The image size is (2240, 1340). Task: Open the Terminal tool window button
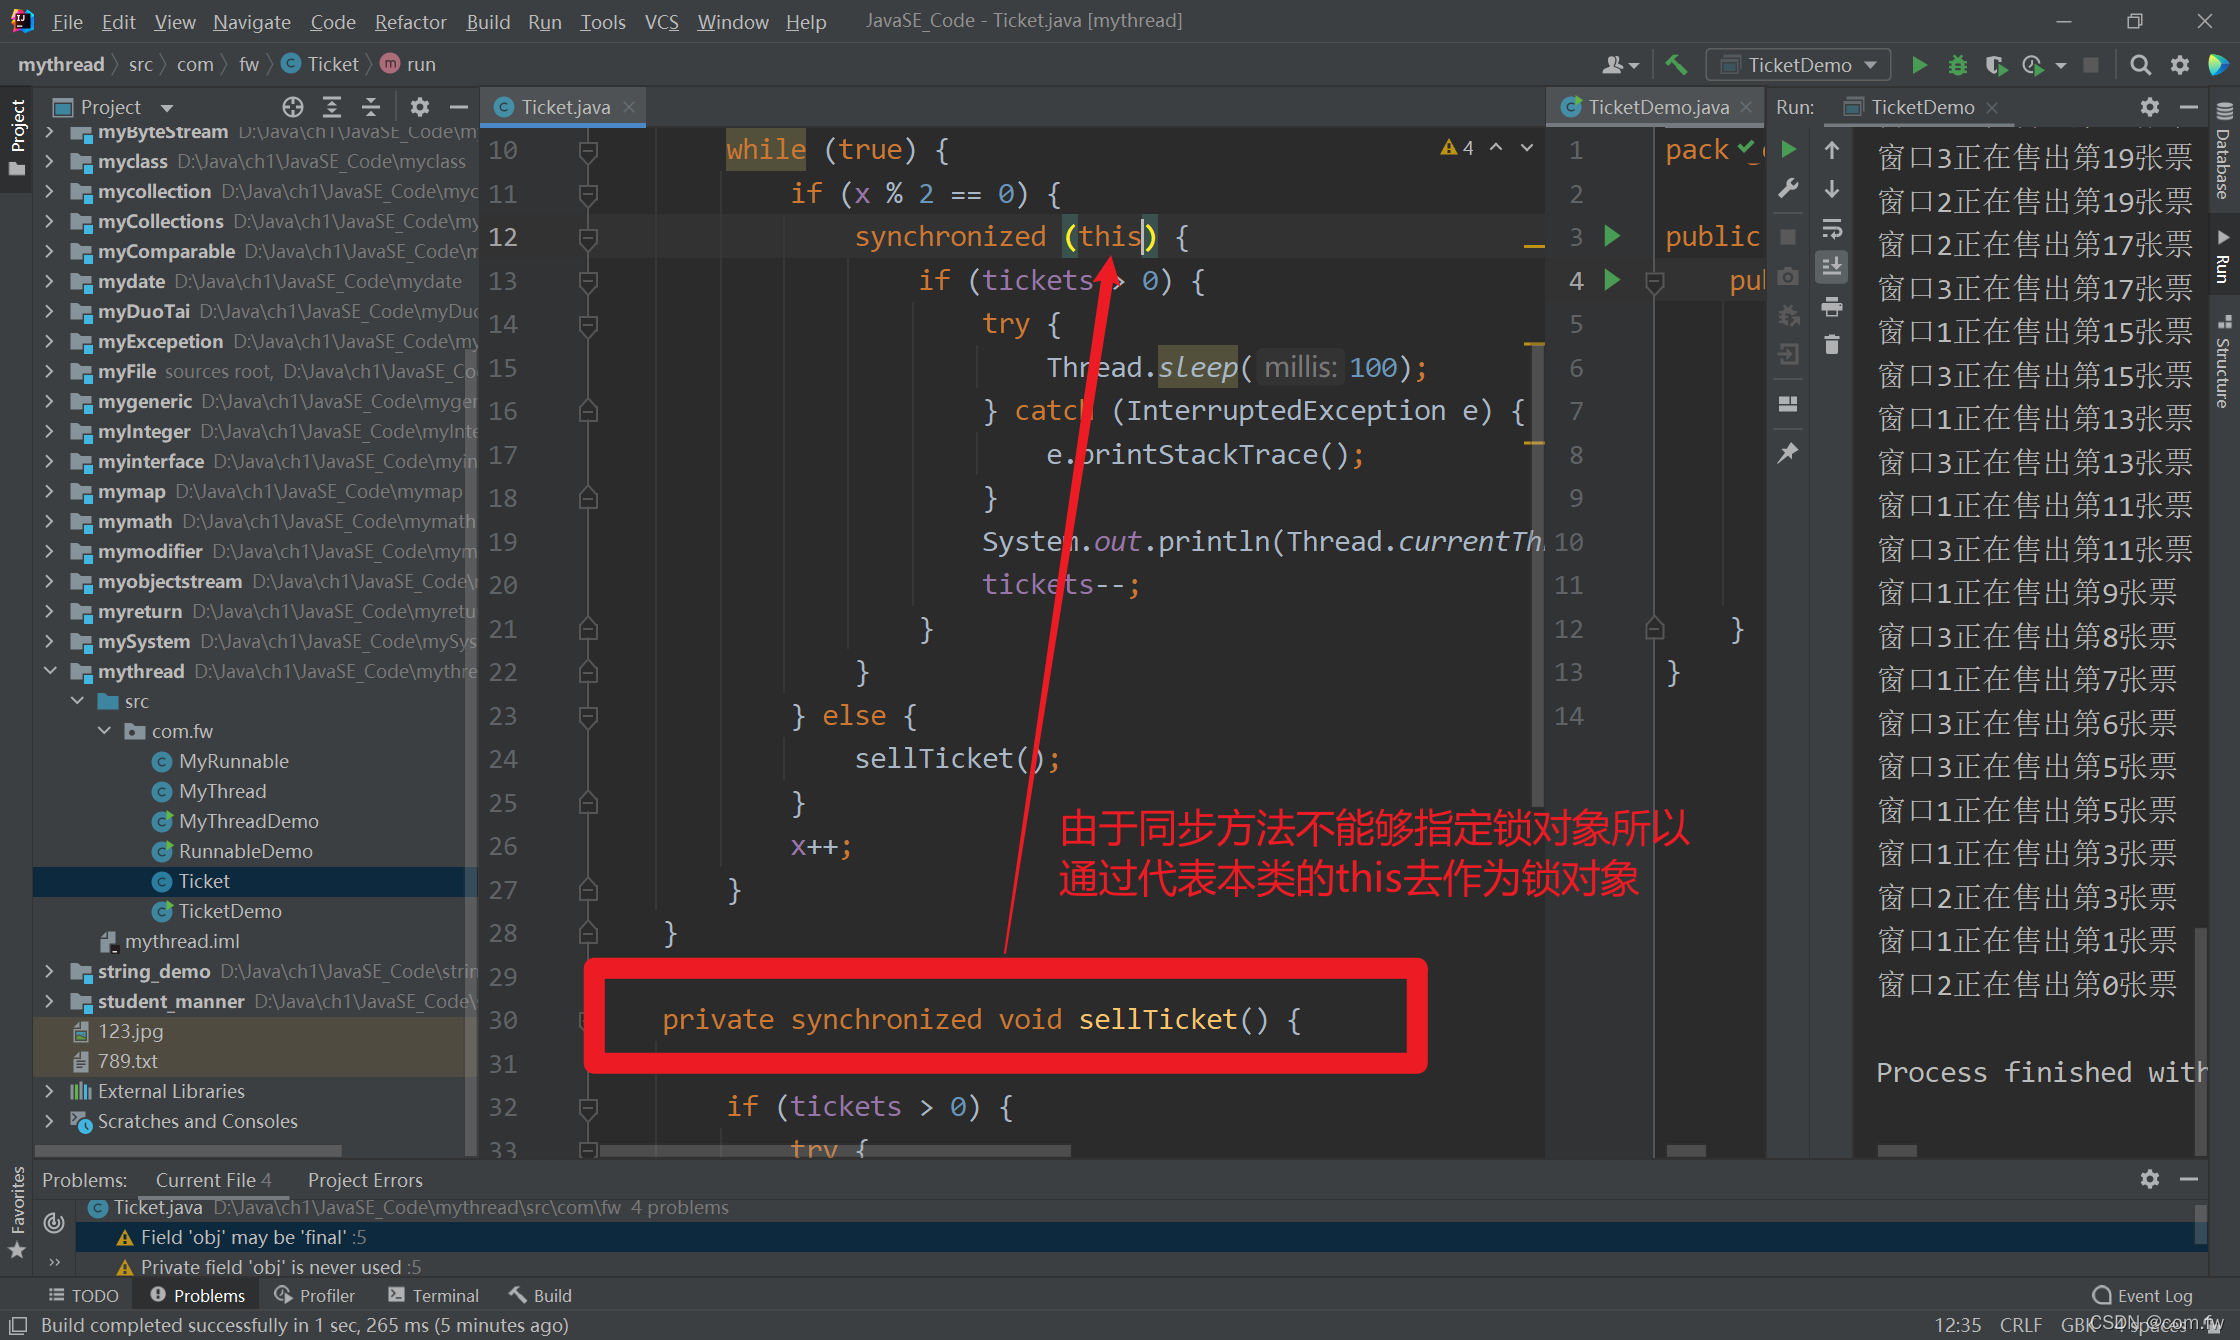click(x=433, y=1295)
